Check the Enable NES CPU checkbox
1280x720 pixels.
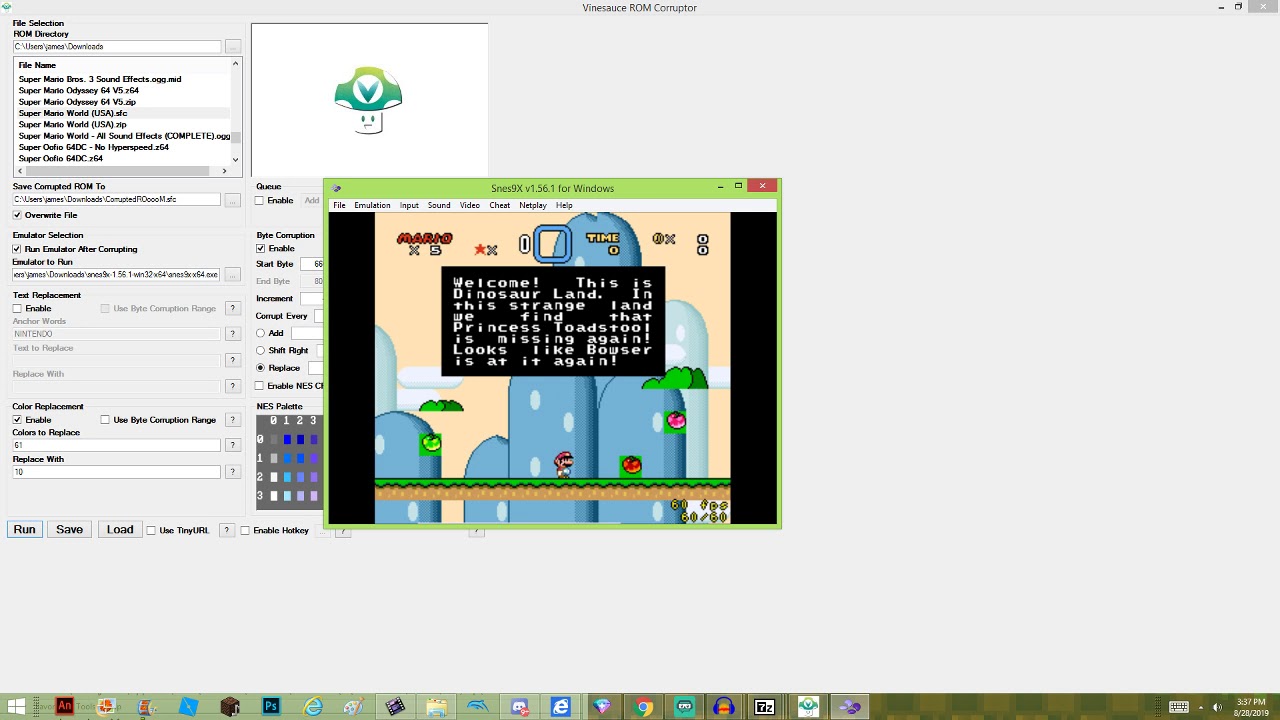[260, 386]
